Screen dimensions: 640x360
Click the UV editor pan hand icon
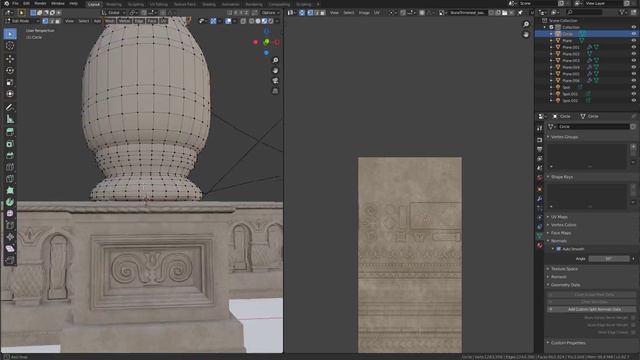point(526,35)
